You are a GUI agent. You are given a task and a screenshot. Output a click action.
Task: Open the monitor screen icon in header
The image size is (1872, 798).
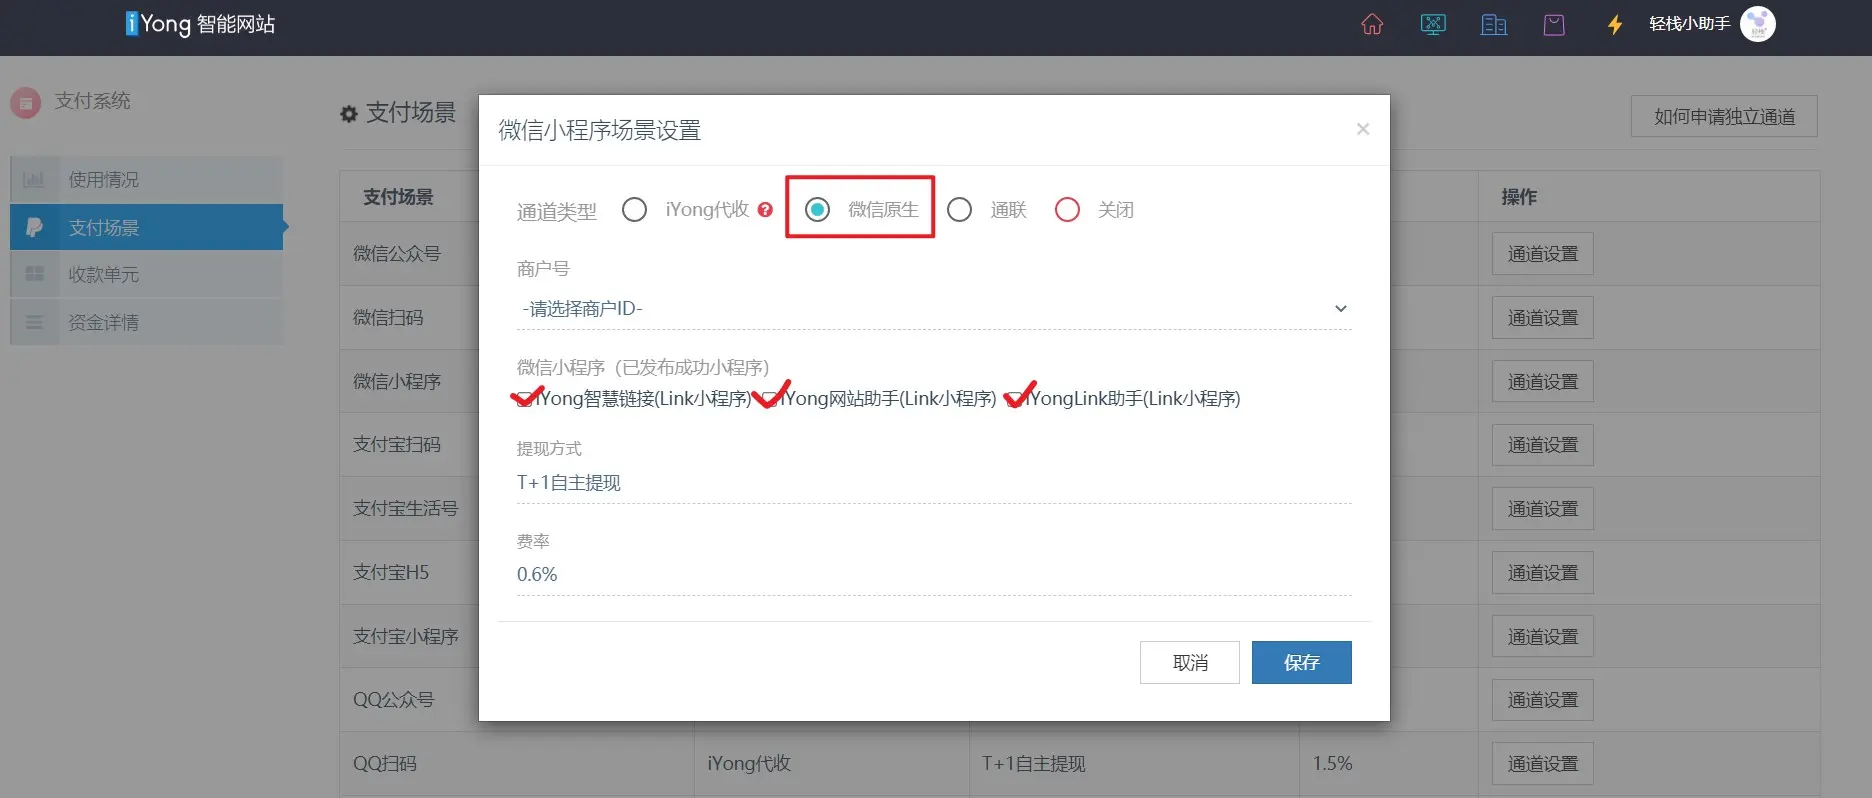pos(1432,25)
